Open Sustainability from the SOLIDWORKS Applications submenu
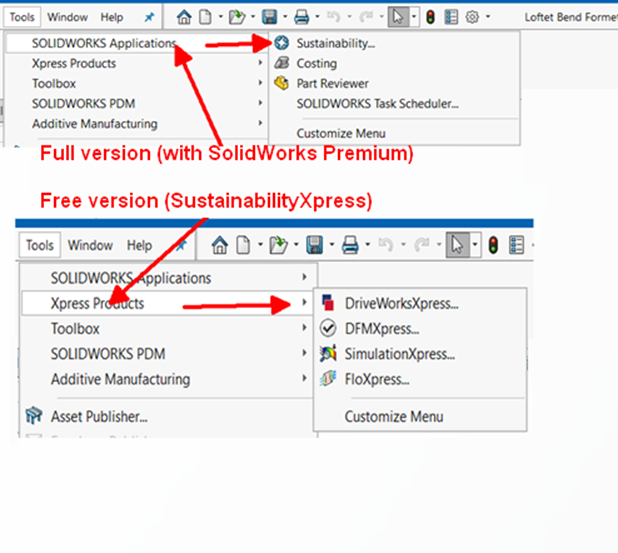 335,44
